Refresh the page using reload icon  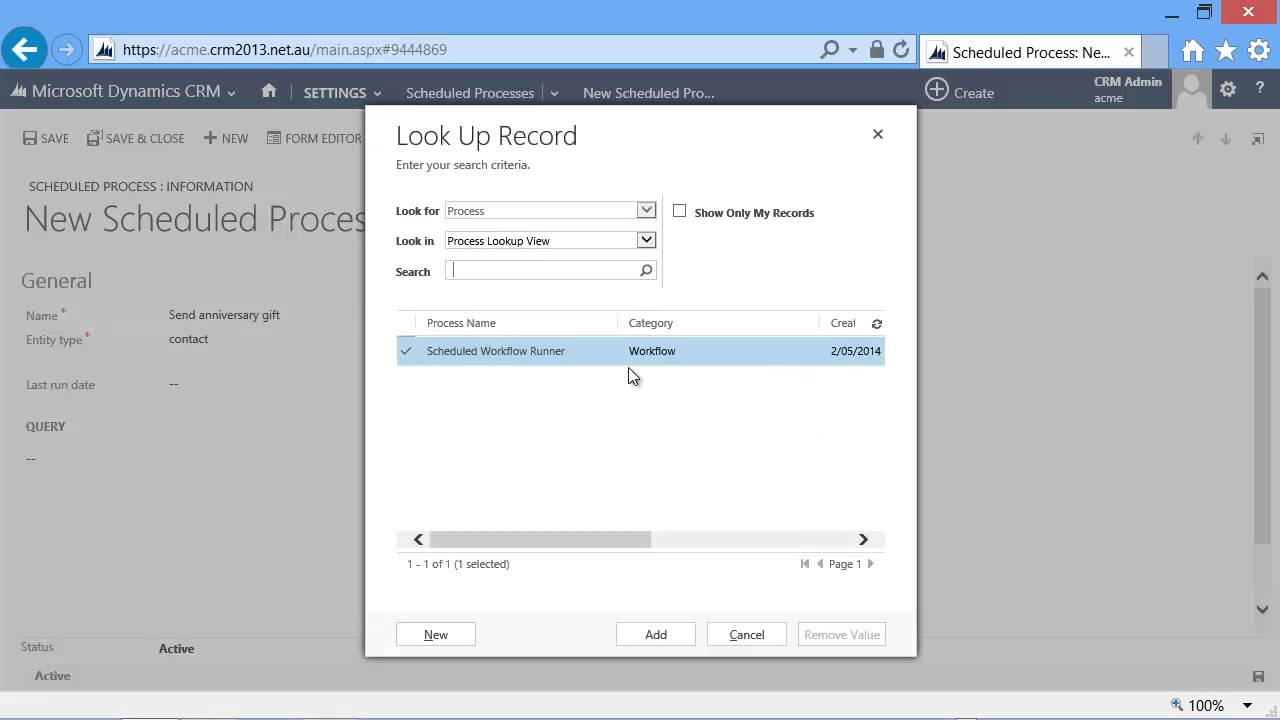901,49
